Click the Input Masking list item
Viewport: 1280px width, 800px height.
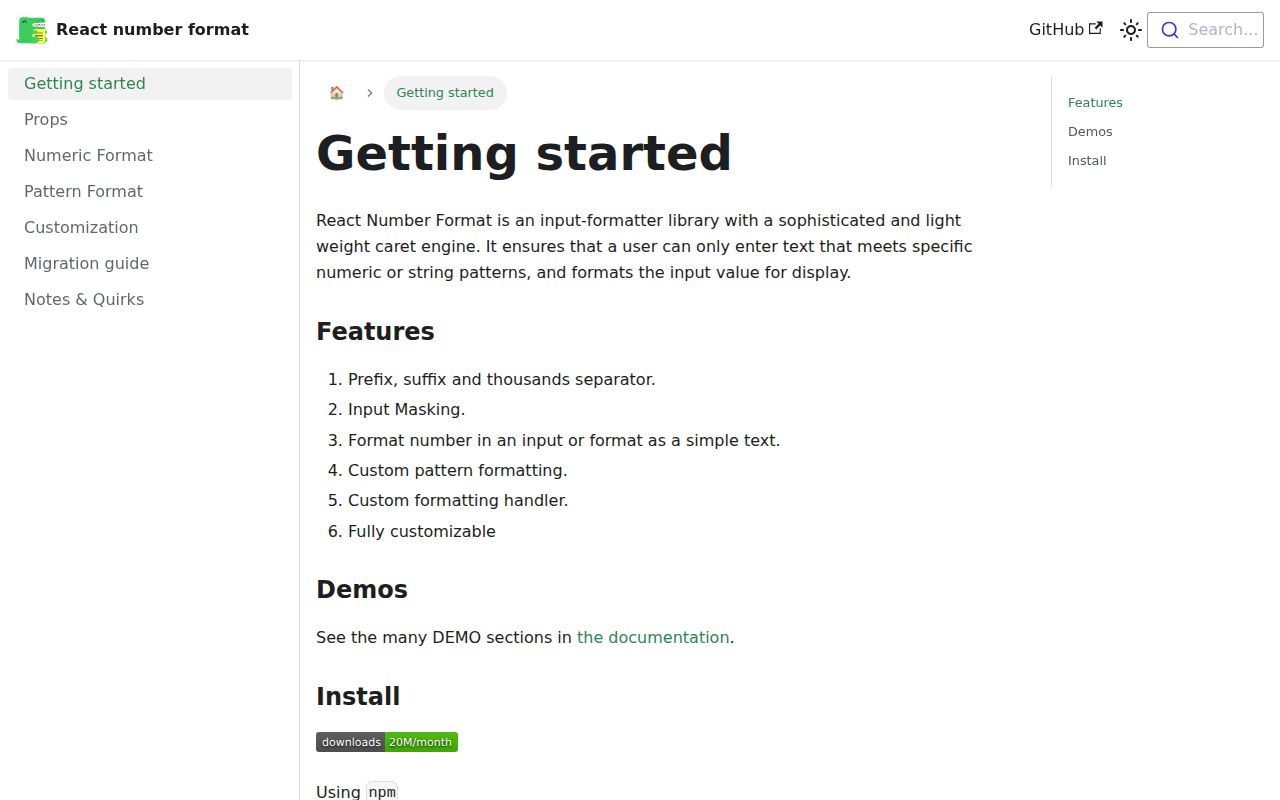(x=406, y=410)
